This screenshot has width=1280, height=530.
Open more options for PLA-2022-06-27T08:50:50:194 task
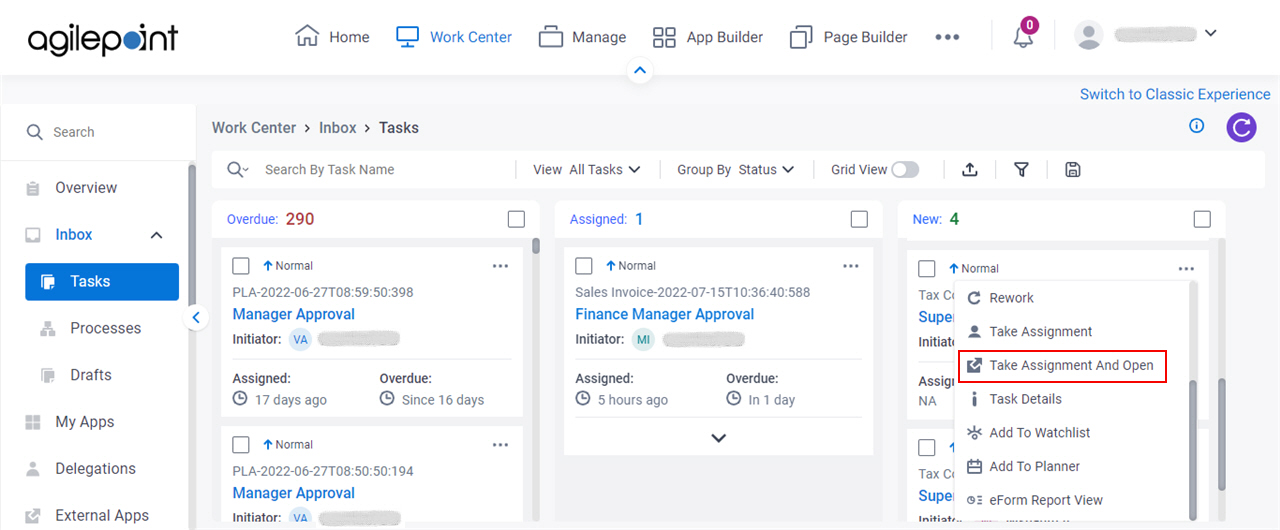pos(500,445)
